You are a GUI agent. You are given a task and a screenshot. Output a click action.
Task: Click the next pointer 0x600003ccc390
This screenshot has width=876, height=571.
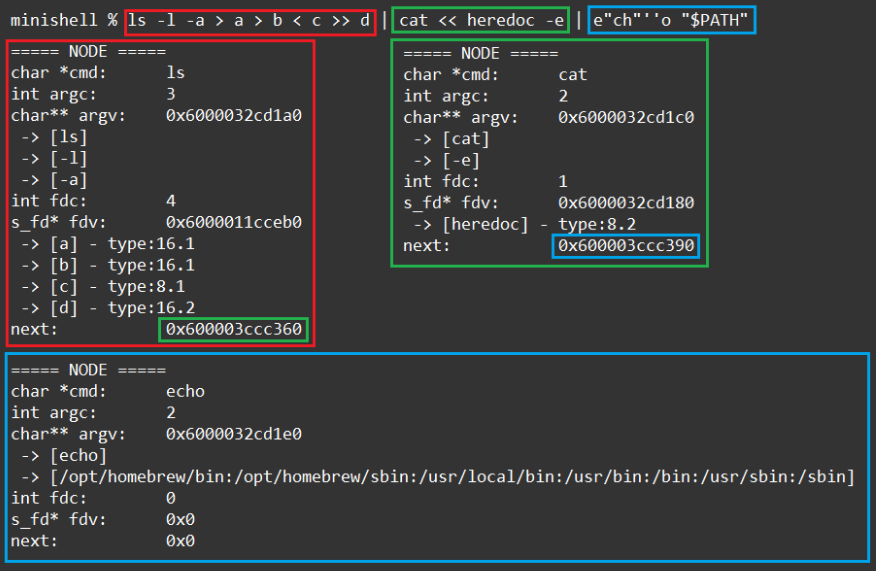(627, 246)
